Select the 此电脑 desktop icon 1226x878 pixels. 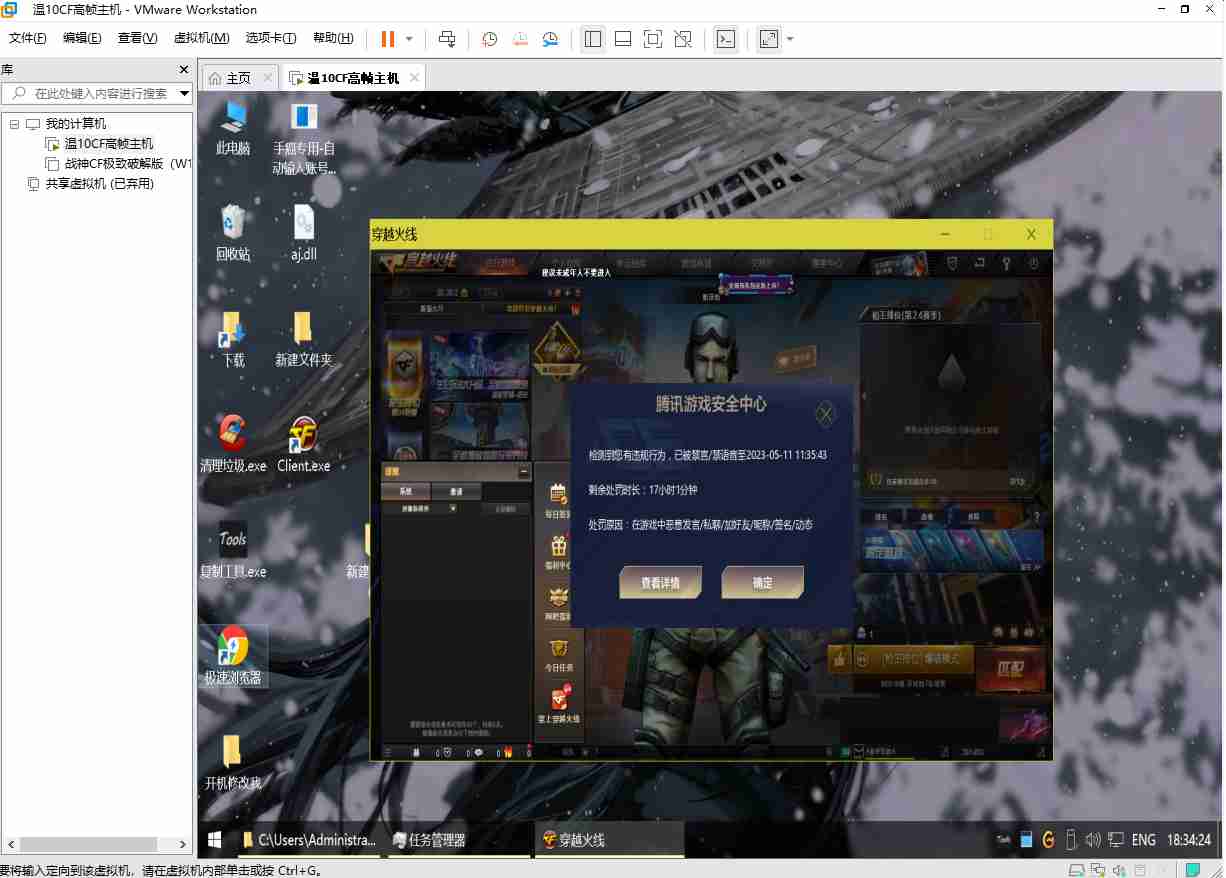click(x=233, y=128)
